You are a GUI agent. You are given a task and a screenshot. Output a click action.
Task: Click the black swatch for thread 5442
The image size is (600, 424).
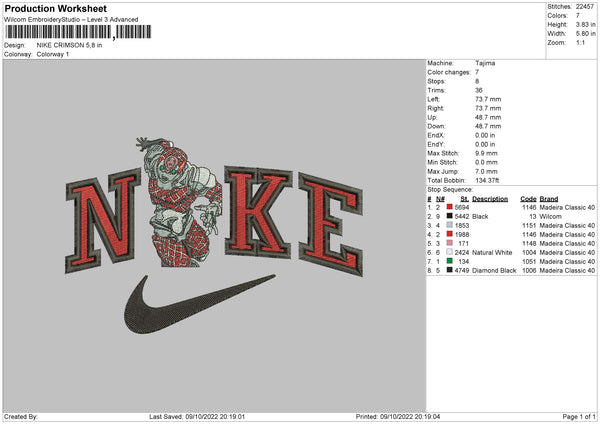tap(450, 216)
